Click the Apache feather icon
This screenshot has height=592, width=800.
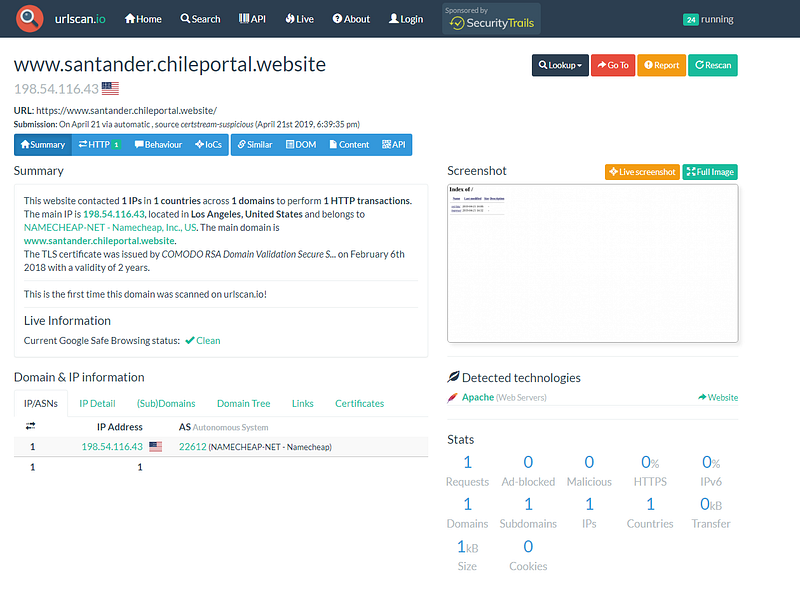[452, 398]
